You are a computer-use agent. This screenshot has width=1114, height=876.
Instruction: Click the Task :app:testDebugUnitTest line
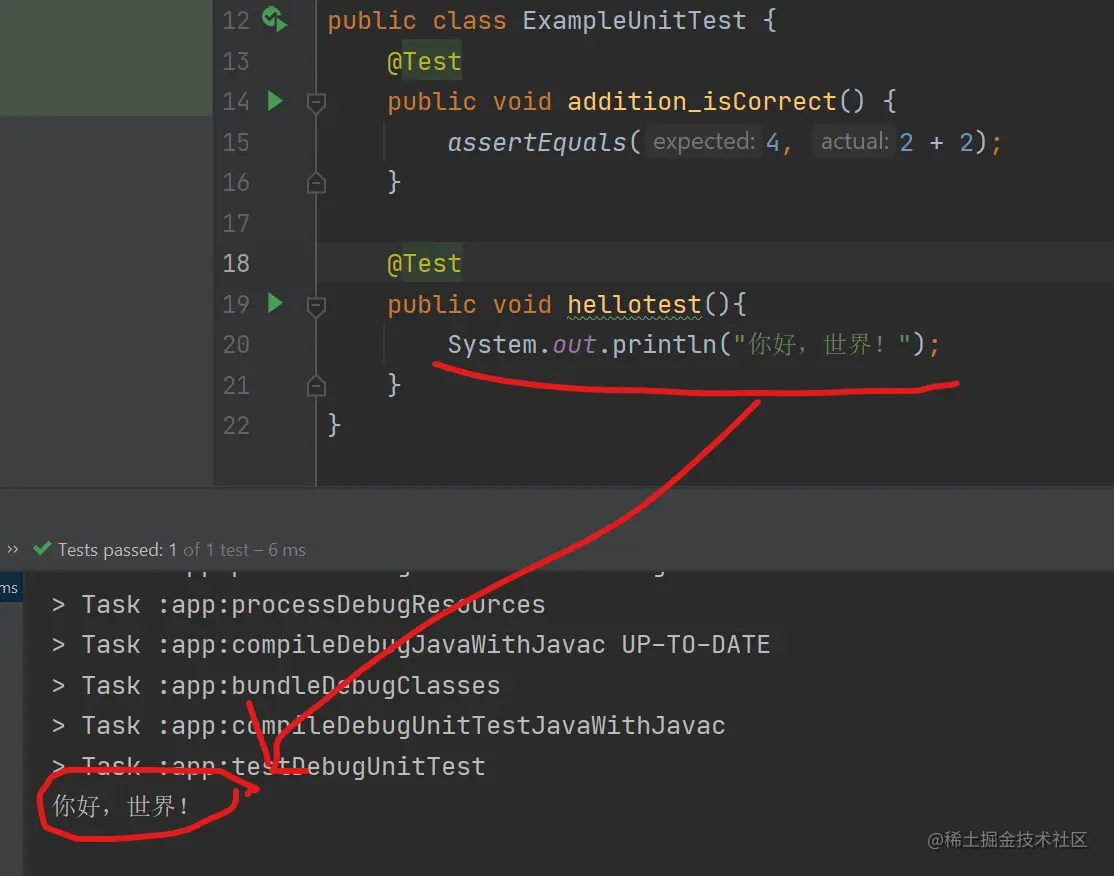pos(269,767)
